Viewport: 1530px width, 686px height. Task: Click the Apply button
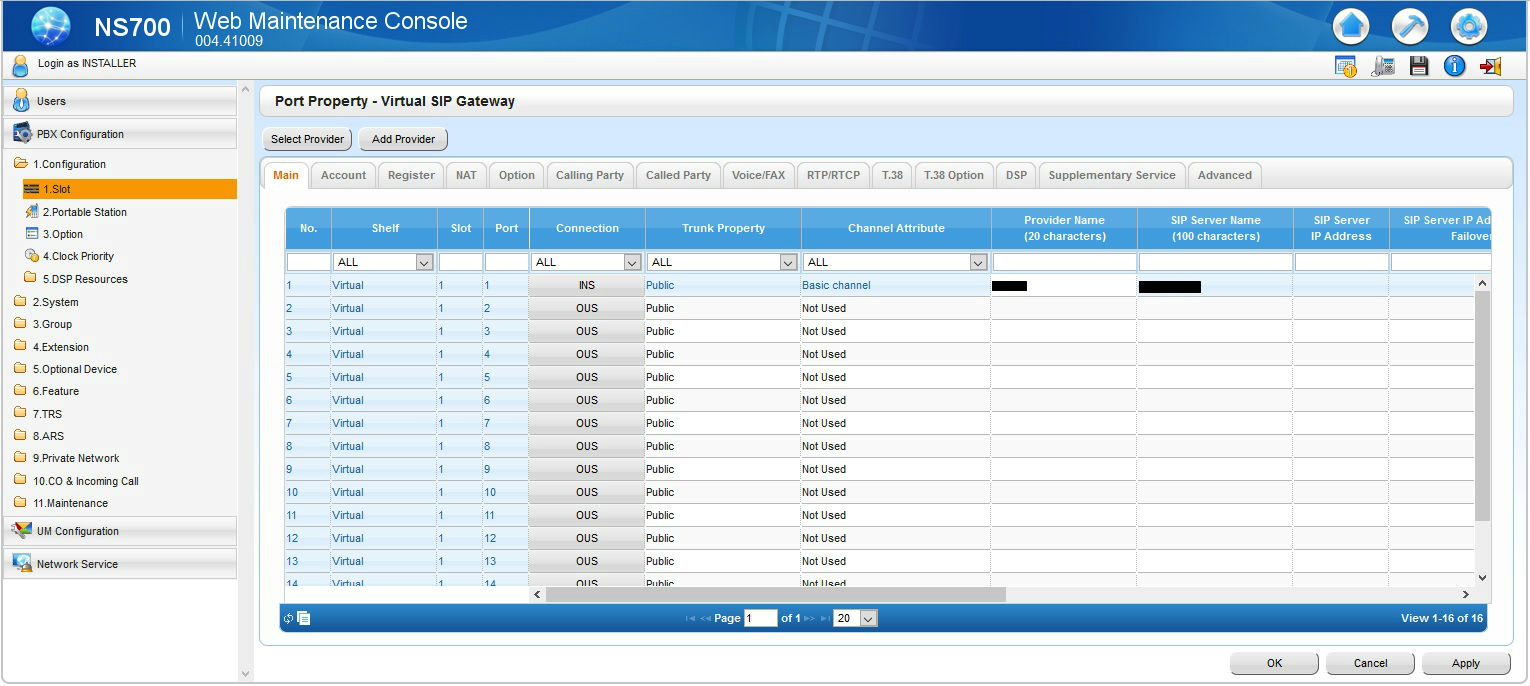click(1466, 663)
